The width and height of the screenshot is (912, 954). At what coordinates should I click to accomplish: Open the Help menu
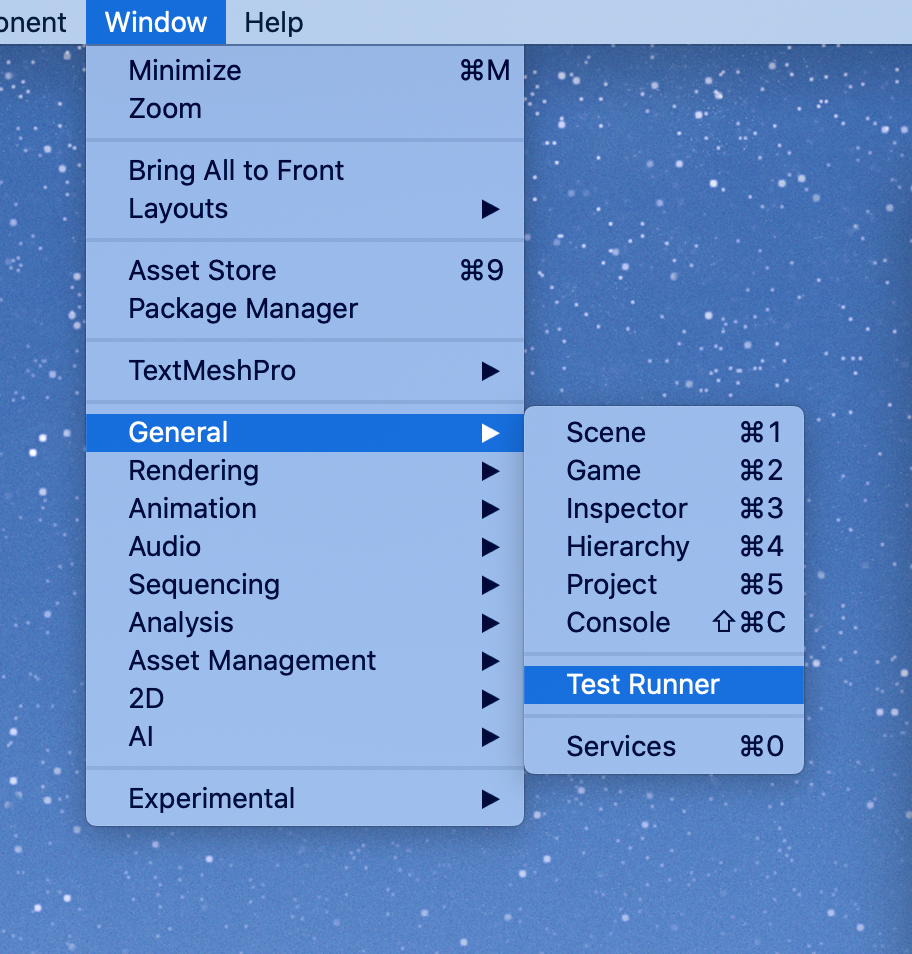[x=274, y=23]
